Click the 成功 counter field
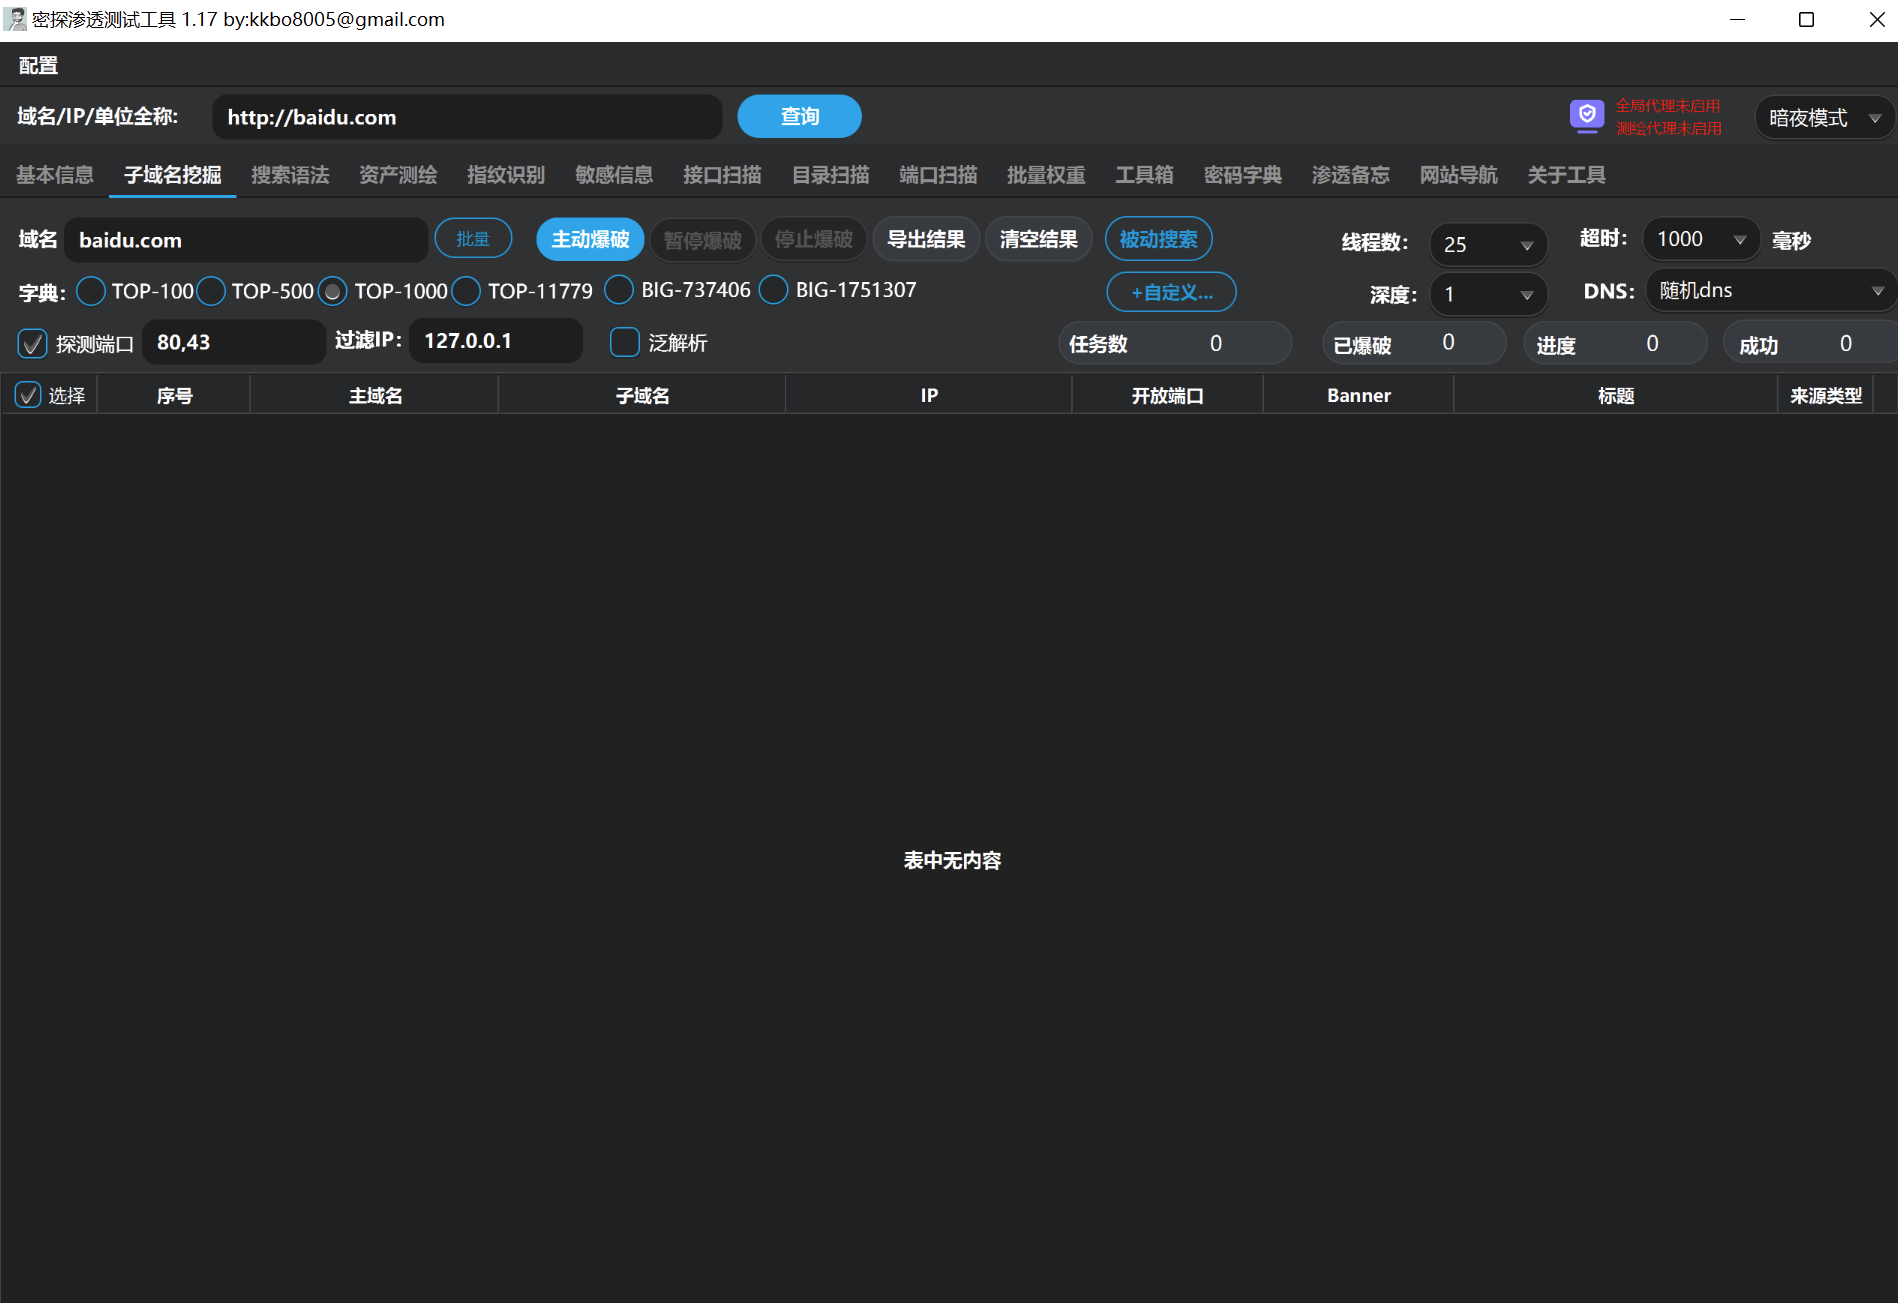Screen dimensions: 1898x1303 [1810, 343]
